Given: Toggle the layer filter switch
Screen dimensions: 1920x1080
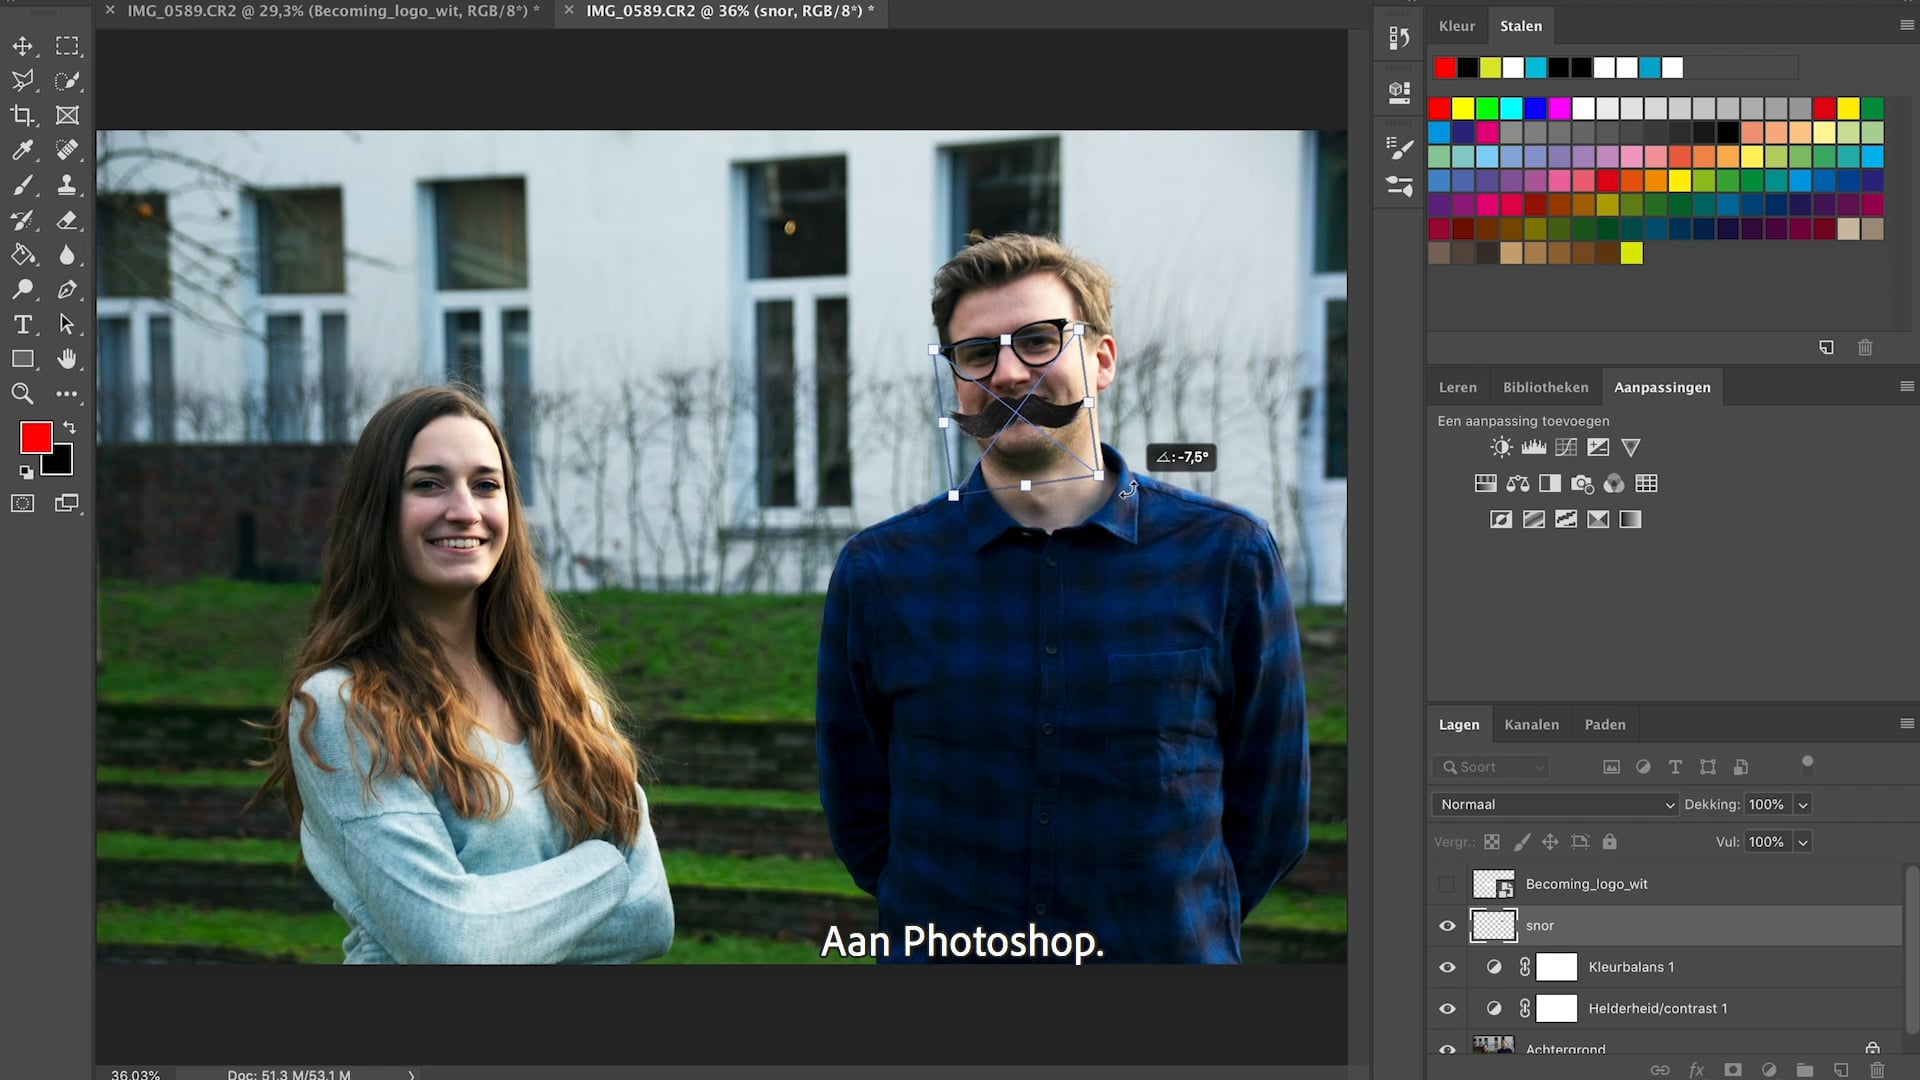Looking at the screenshot, I should click(x=1807, y=765).
